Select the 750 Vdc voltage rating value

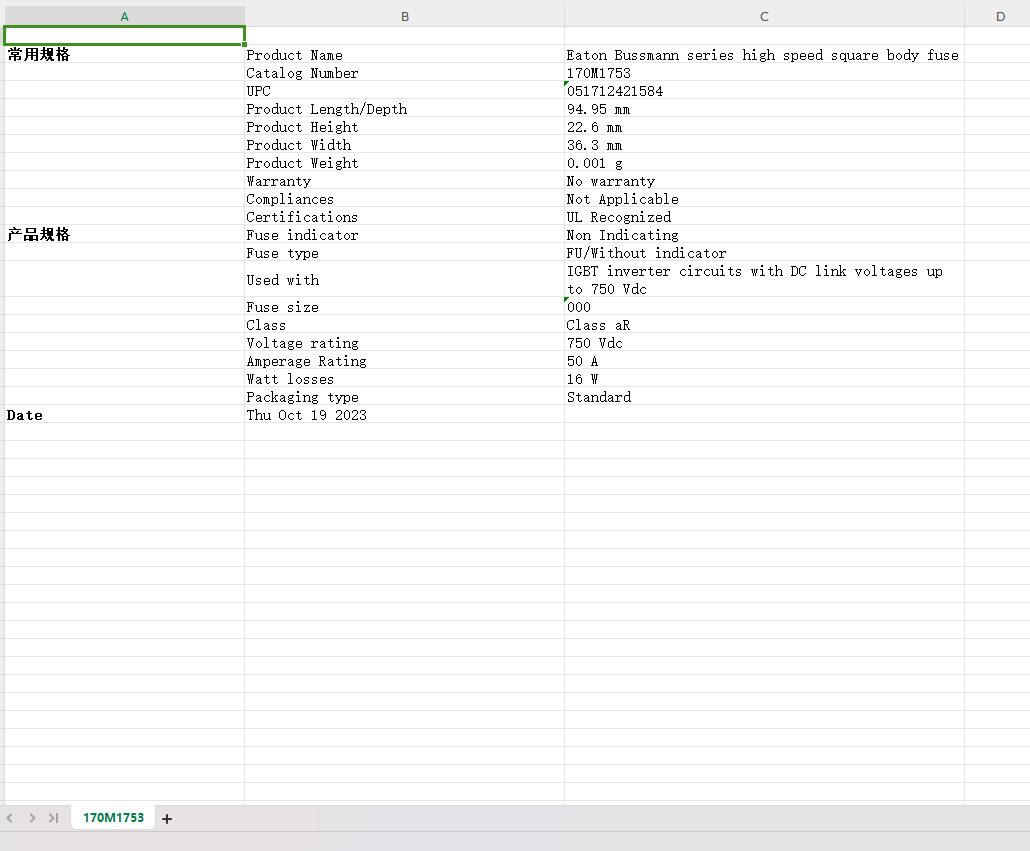click(x=764, y=343)
